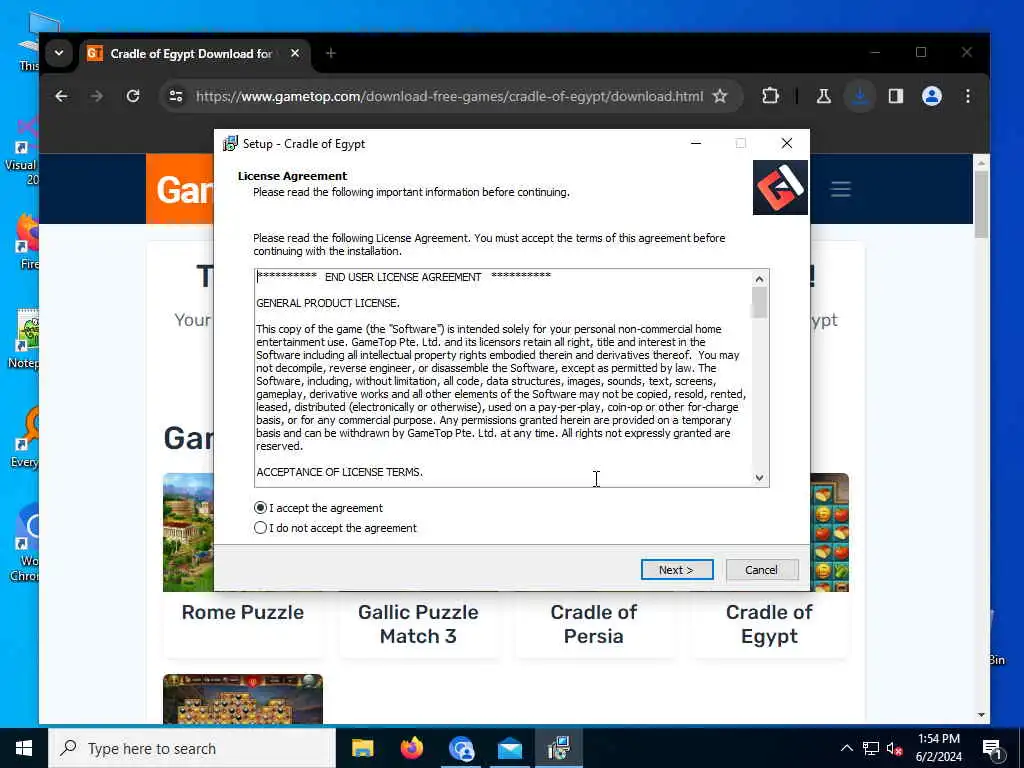Open the Cradle of Egypt game card title
The height and width of the screenshot is (768, 1024).
pos(769,624)
